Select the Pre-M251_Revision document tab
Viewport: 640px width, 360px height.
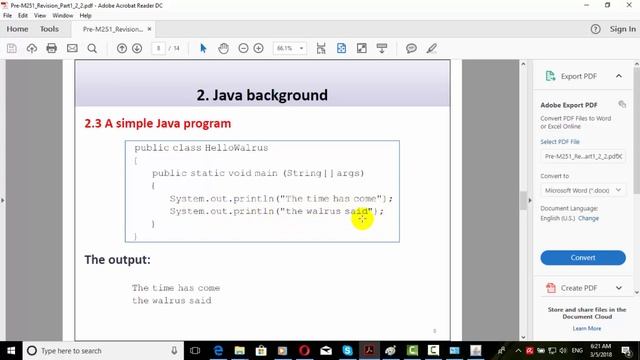tap(113, 29)
